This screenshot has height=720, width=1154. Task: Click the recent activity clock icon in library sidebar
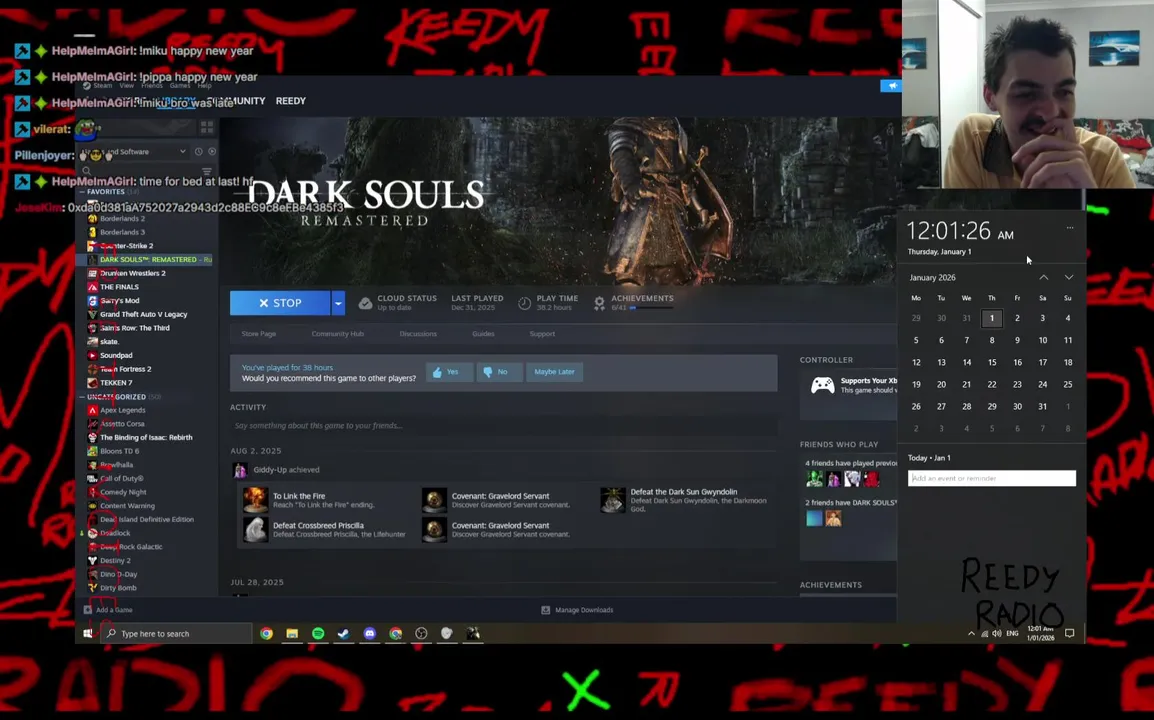click(x=199, y=152)
